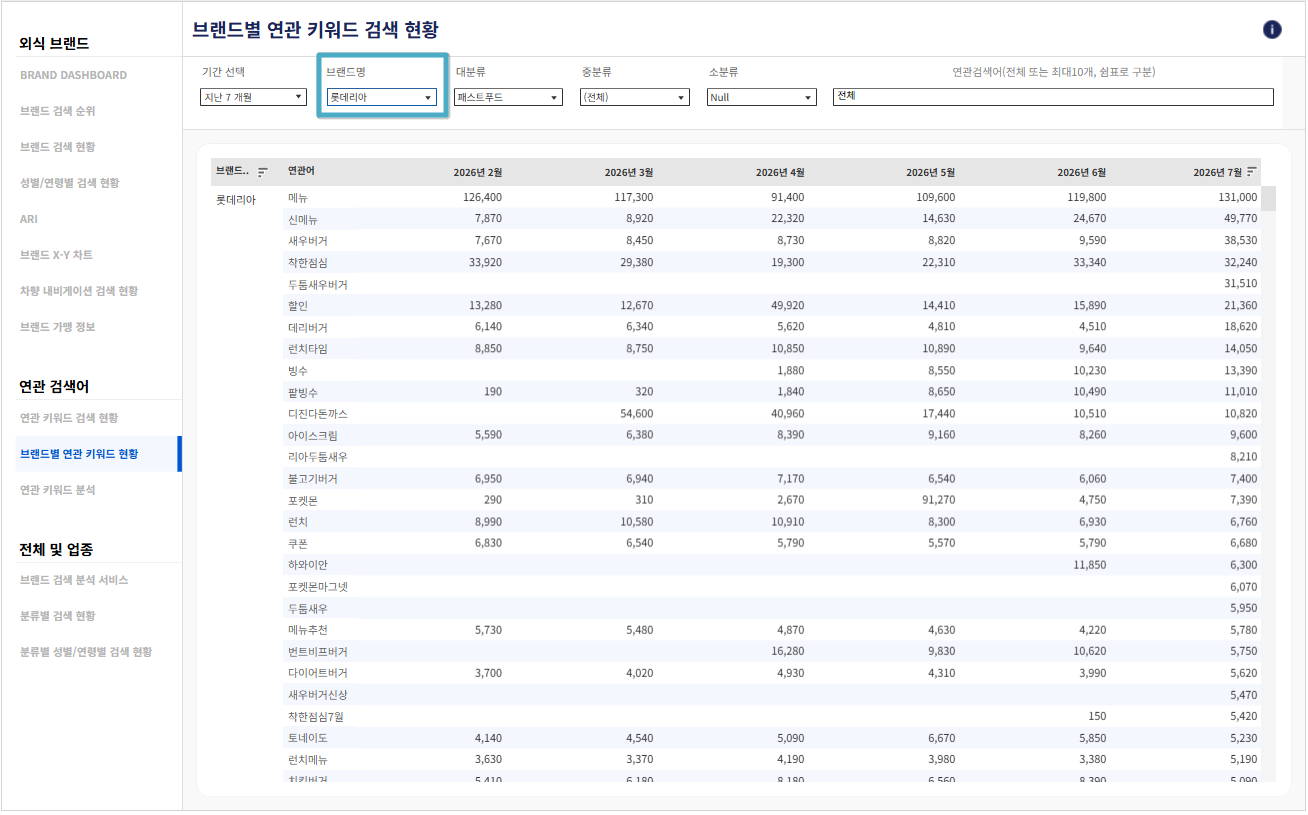
Task: Select the 불고기버거 keyword row label
Action: click(x=313, y=479)
